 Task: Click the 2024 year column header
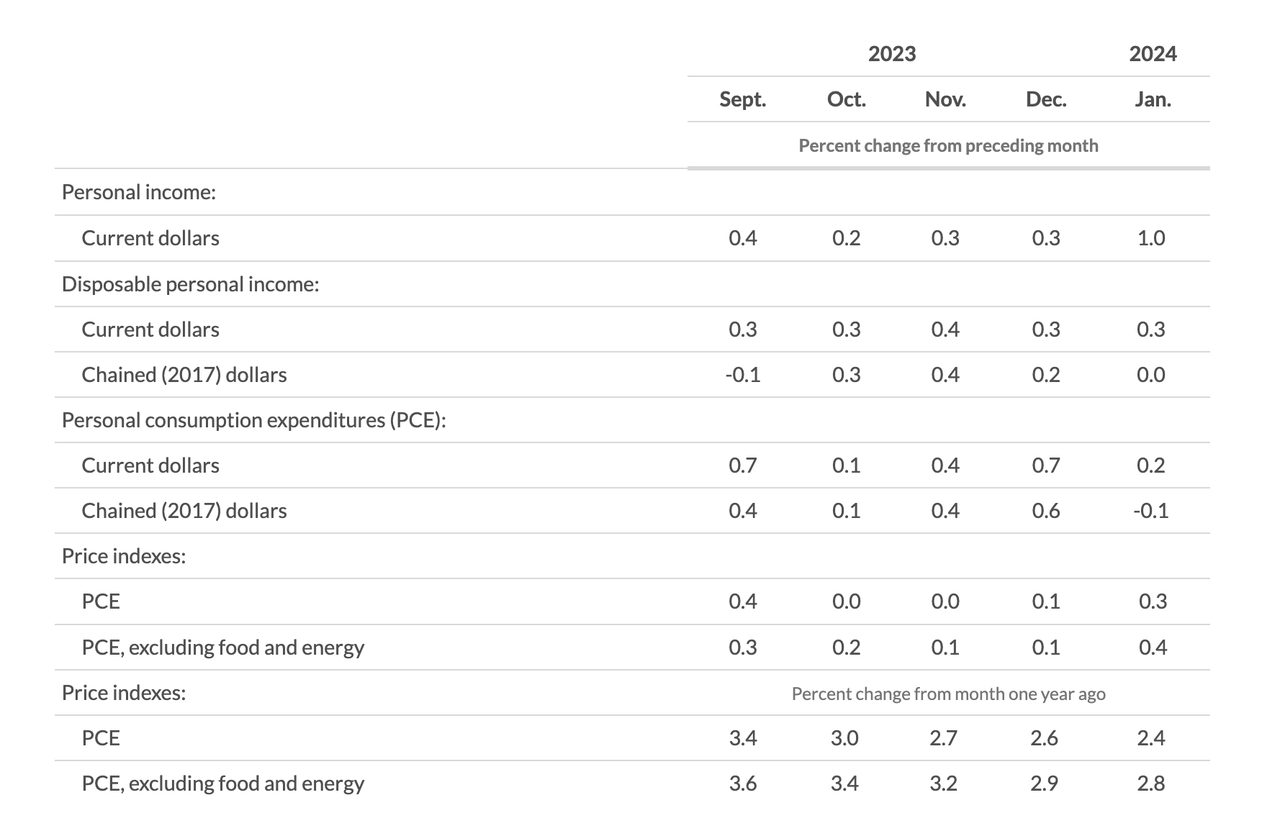[1152, 54]
